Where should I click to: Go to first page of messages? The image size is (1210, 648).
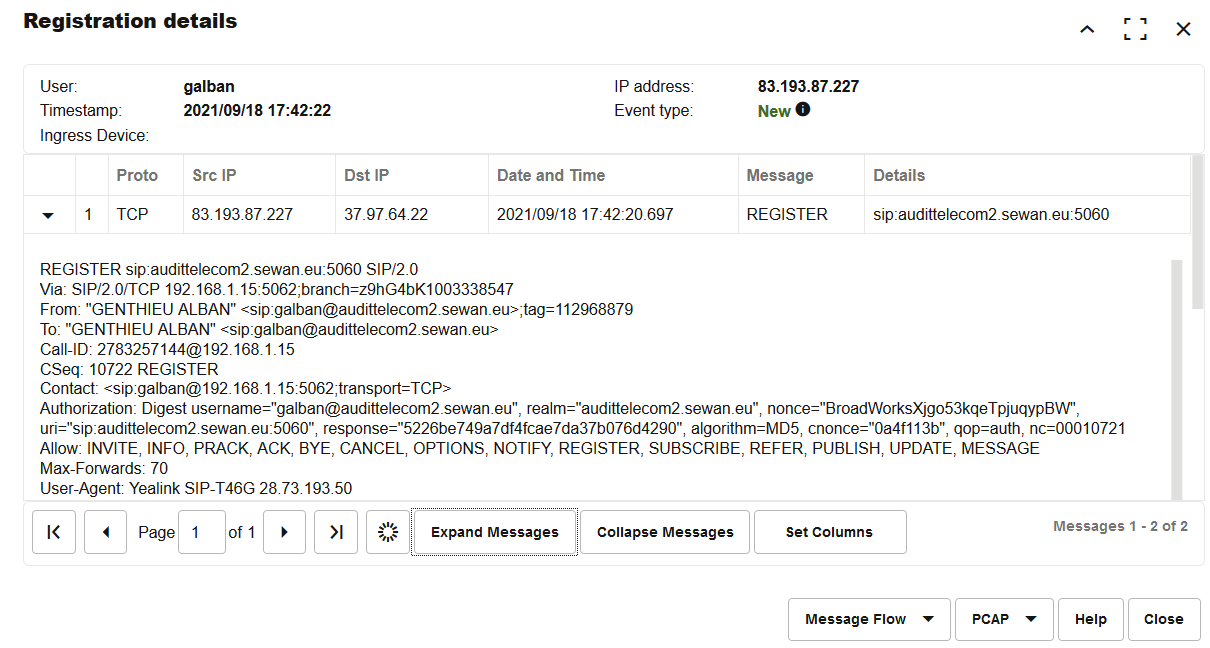[x=54, y=532]
